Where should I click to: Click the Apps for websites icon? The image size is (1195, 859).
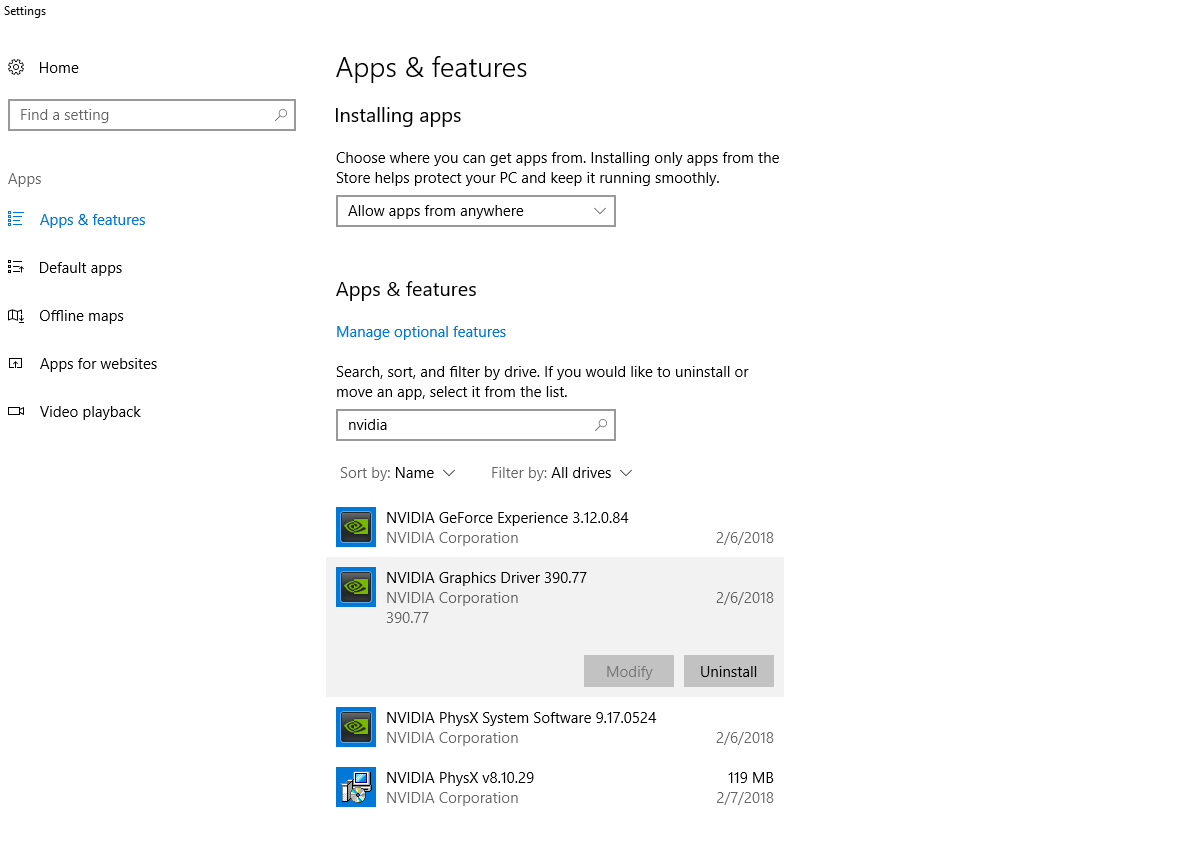pyautogui.click(x=15, y=364)
